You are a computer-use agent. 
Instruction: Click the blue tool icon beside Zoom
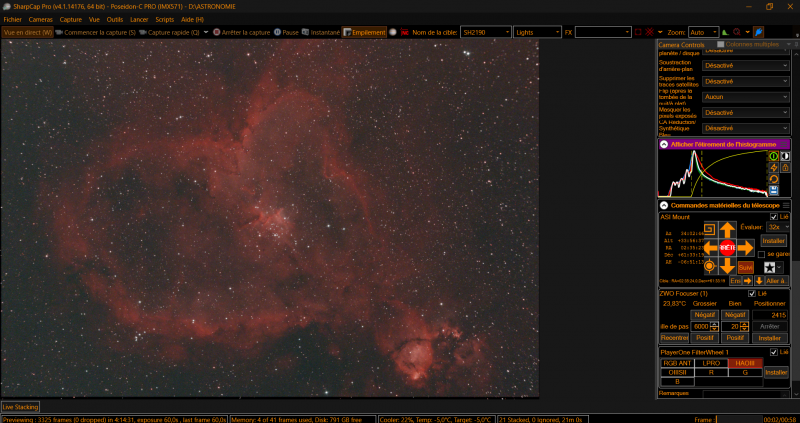(x=759, y=32)
